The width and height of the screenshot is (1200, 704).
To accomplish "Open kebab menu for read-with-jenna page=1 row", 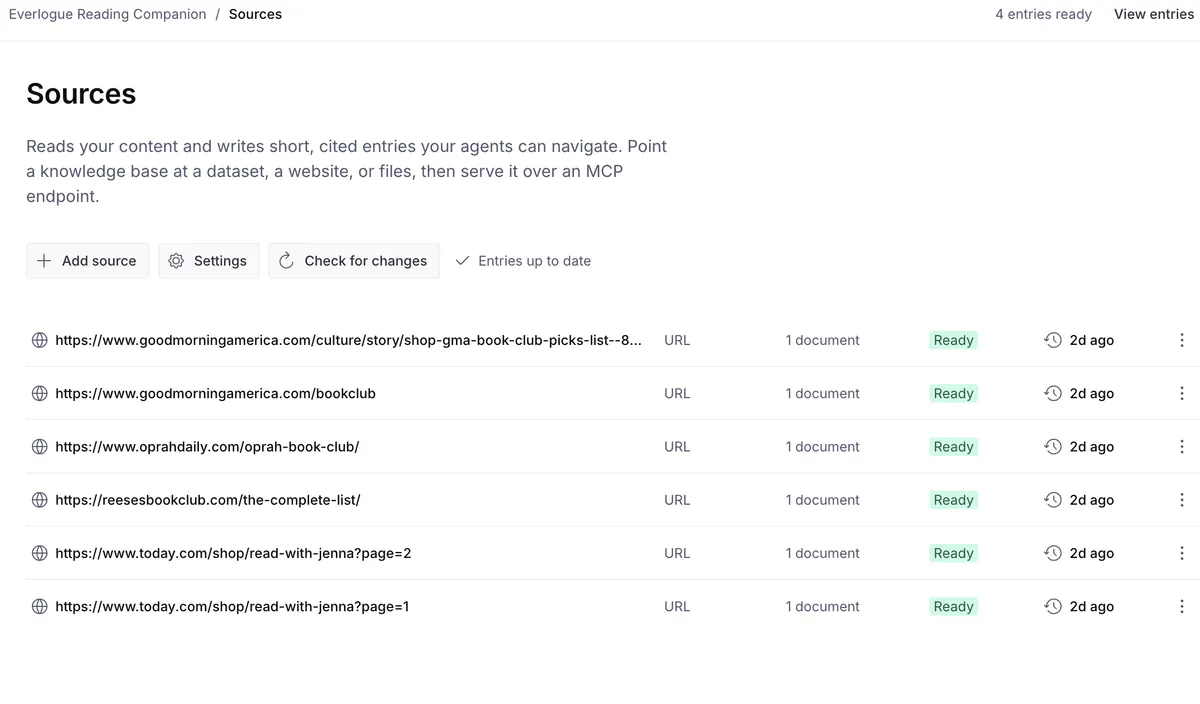I will pos(1182,606).
